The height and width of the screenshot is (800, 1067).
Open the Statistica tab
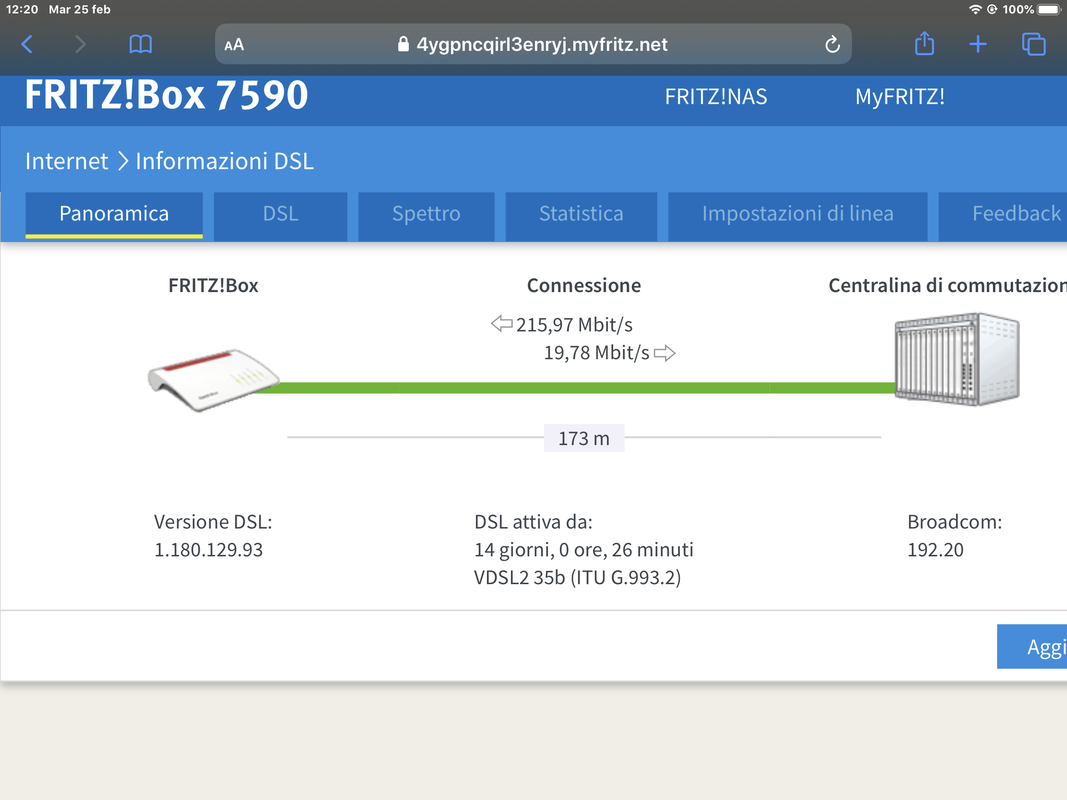(x=581, y=216)
